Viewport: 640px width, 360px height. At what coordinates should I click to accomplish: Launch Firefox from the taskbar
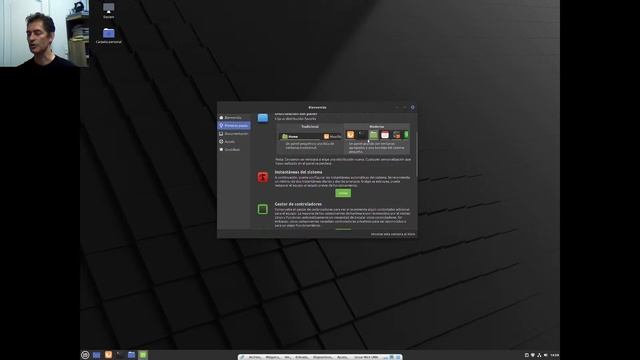coord(108,355)
